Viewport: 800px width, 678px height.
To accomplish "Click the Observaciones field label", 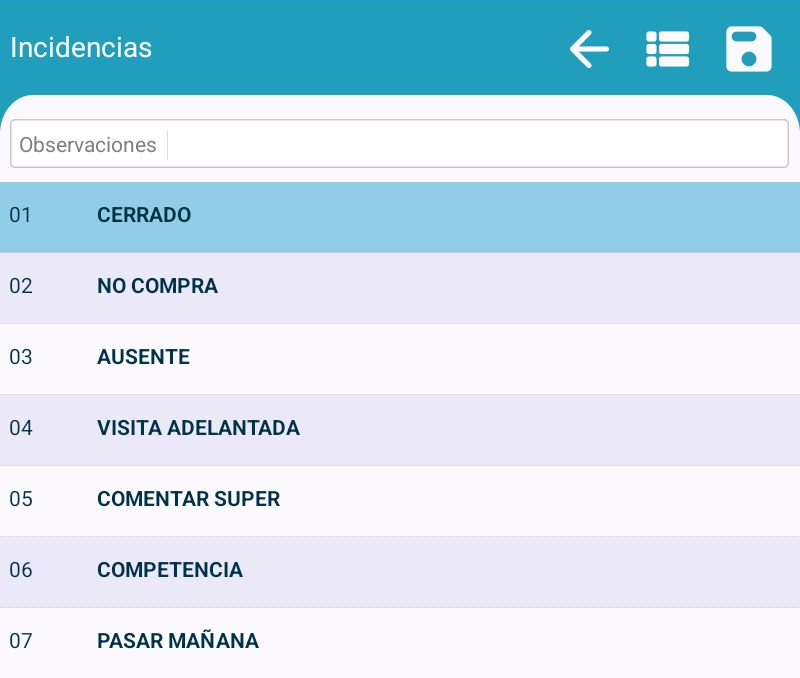I will [88, 145].
